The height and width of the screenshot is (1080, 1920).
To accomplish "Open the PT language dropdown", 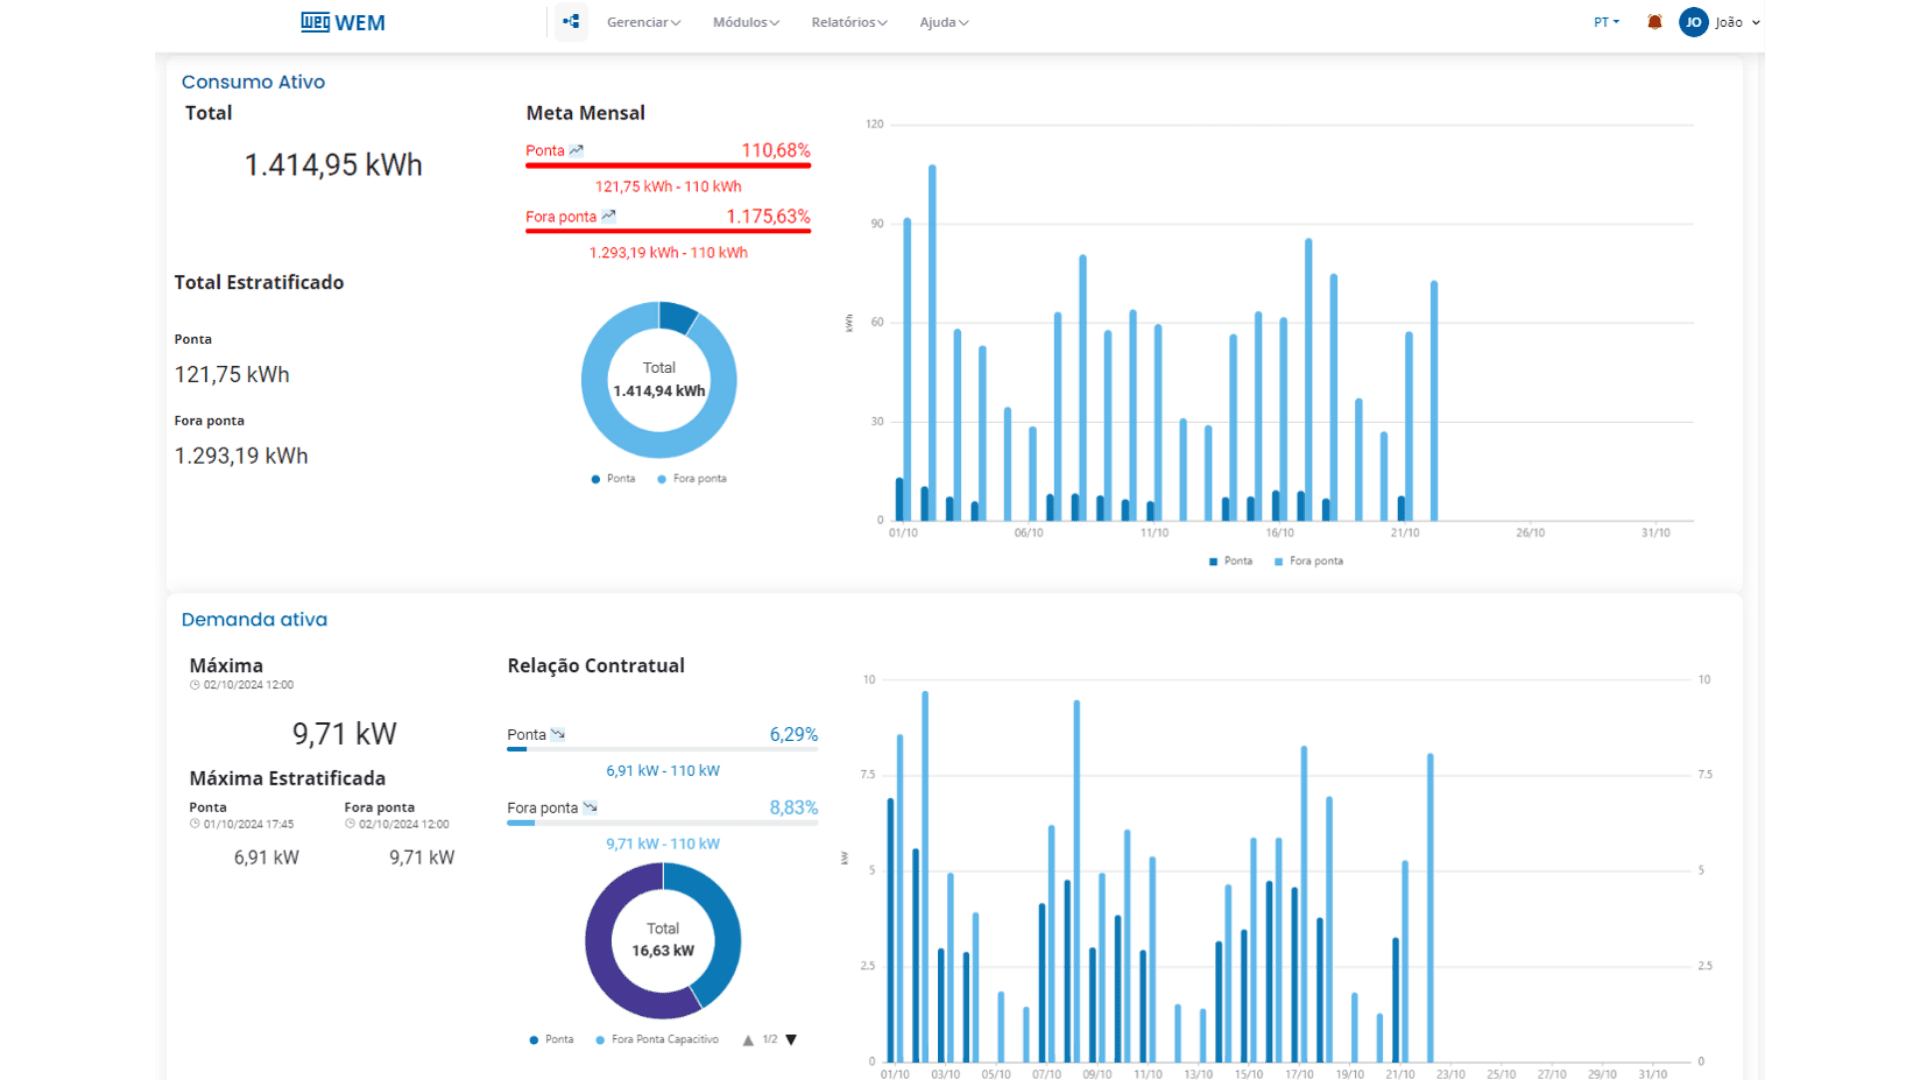I will (x=1606, y=22).
